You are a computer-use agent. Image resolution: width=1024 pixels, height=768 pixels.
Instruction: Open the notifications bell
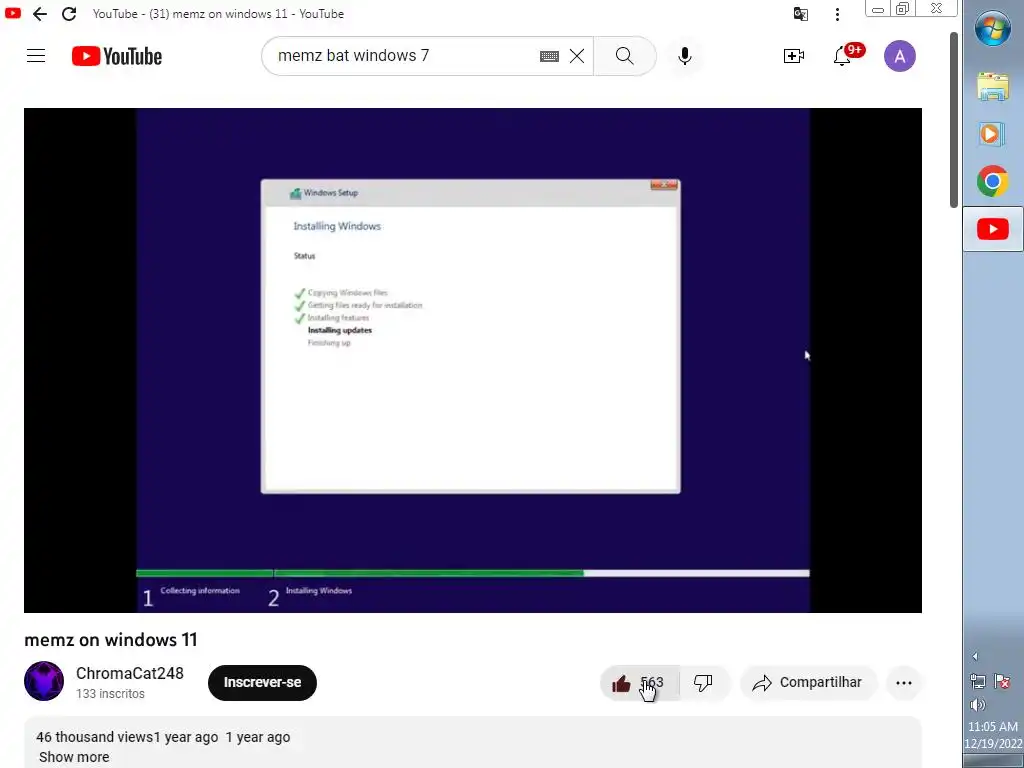pos(842,57)
